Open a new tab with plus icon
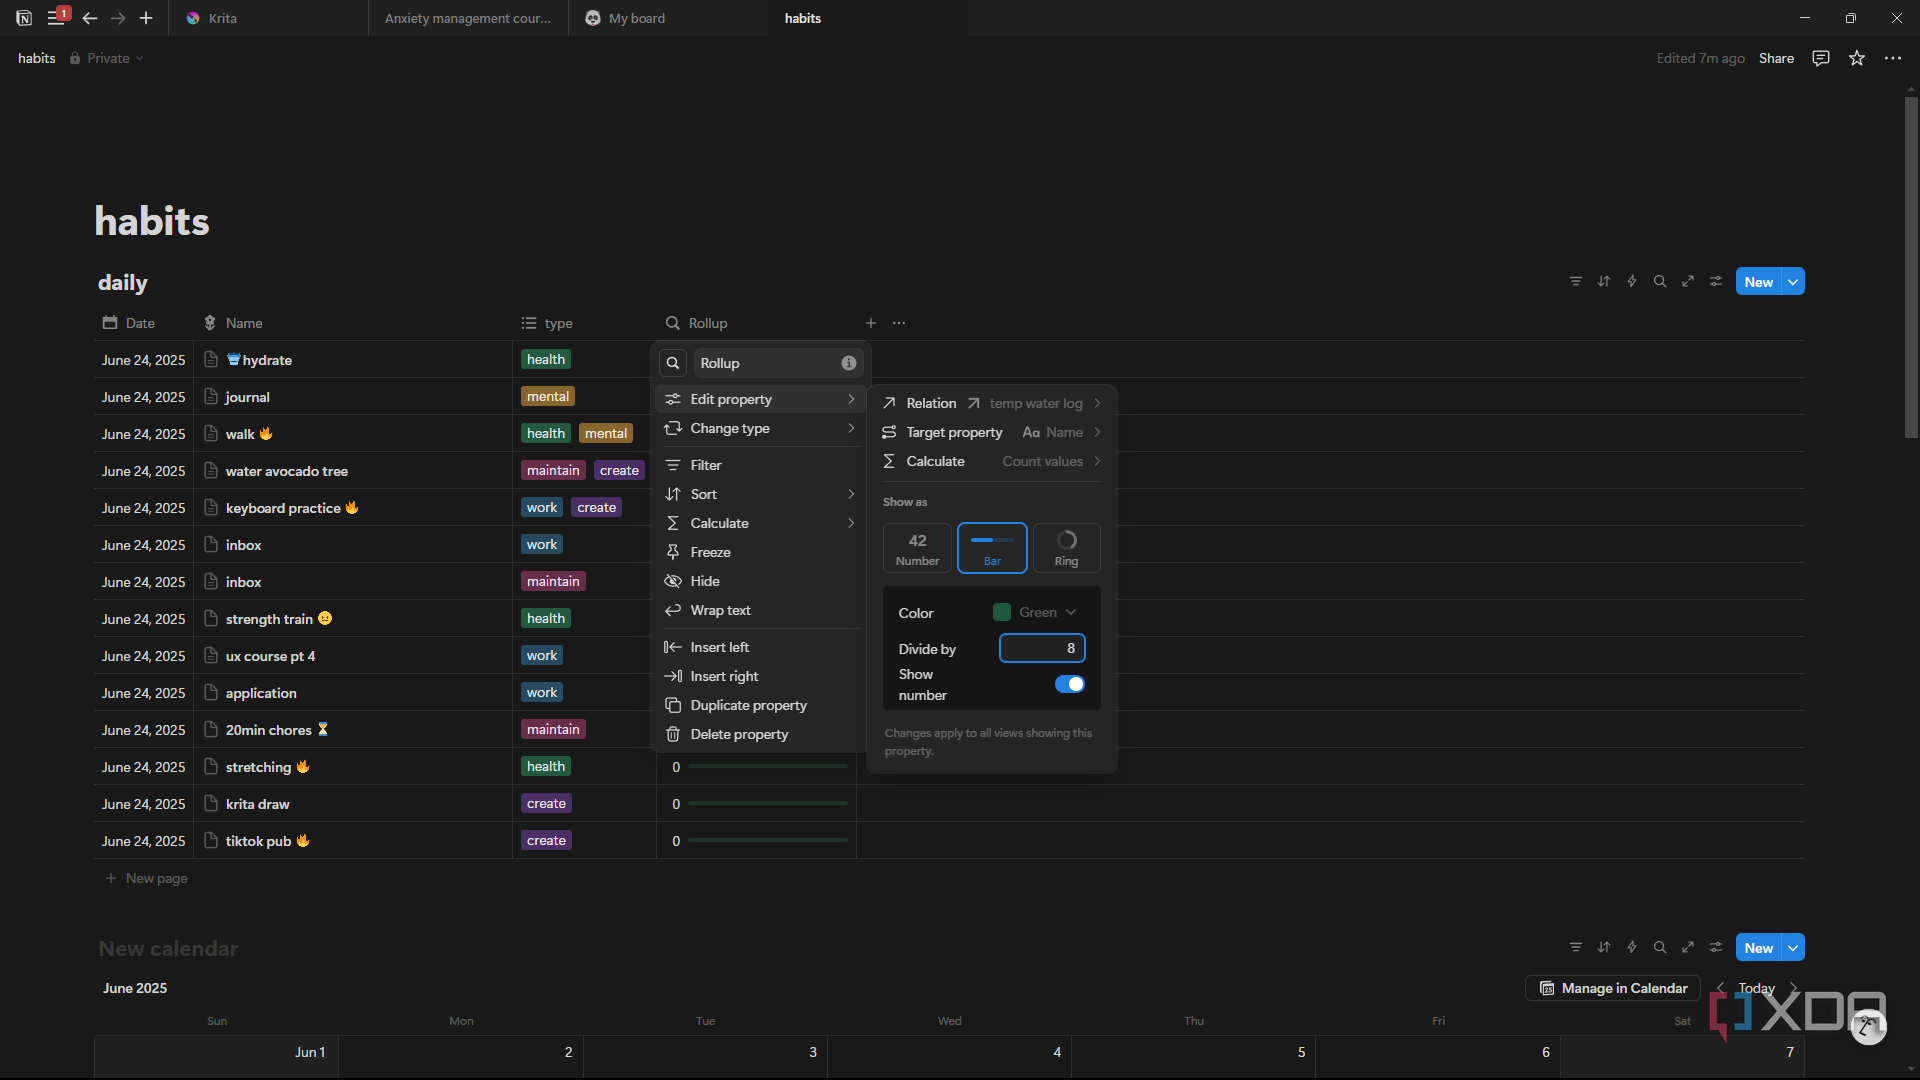Image resolution: width=1920 pixels, height=1080 pixels. 146,18
